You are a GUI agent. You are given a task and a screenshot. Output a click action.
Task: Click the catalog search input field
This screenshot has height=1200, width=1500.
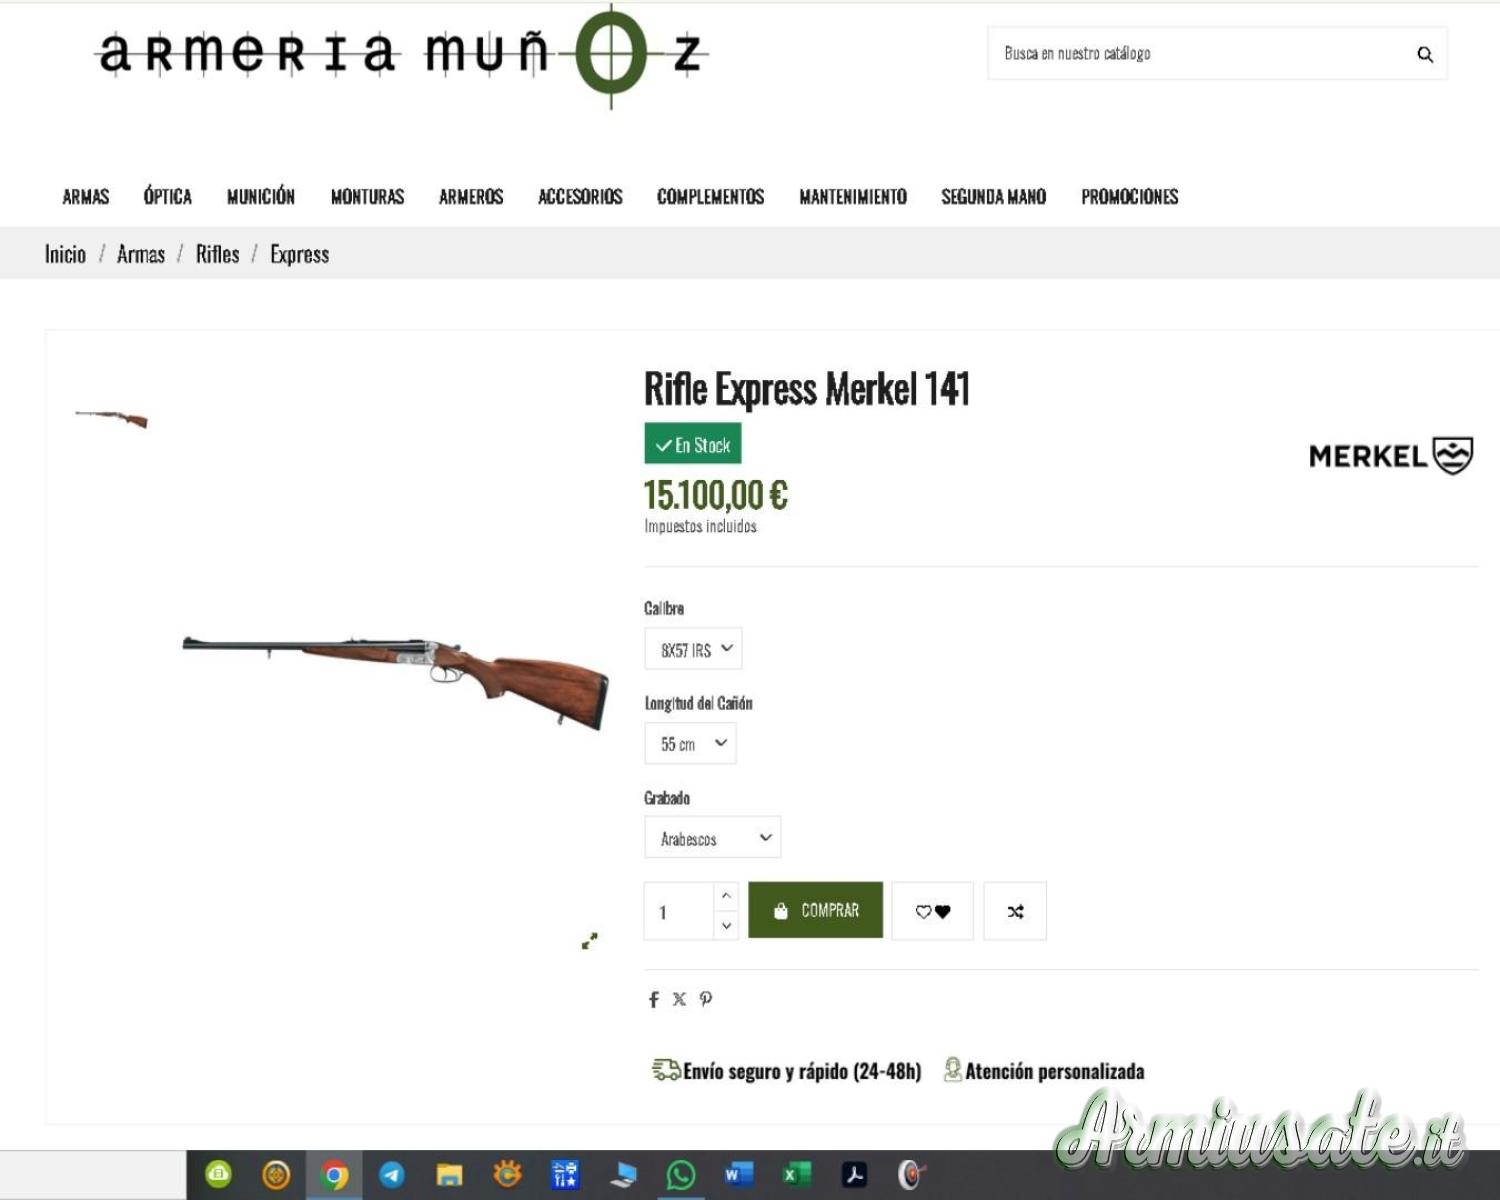pos(1200,54)
